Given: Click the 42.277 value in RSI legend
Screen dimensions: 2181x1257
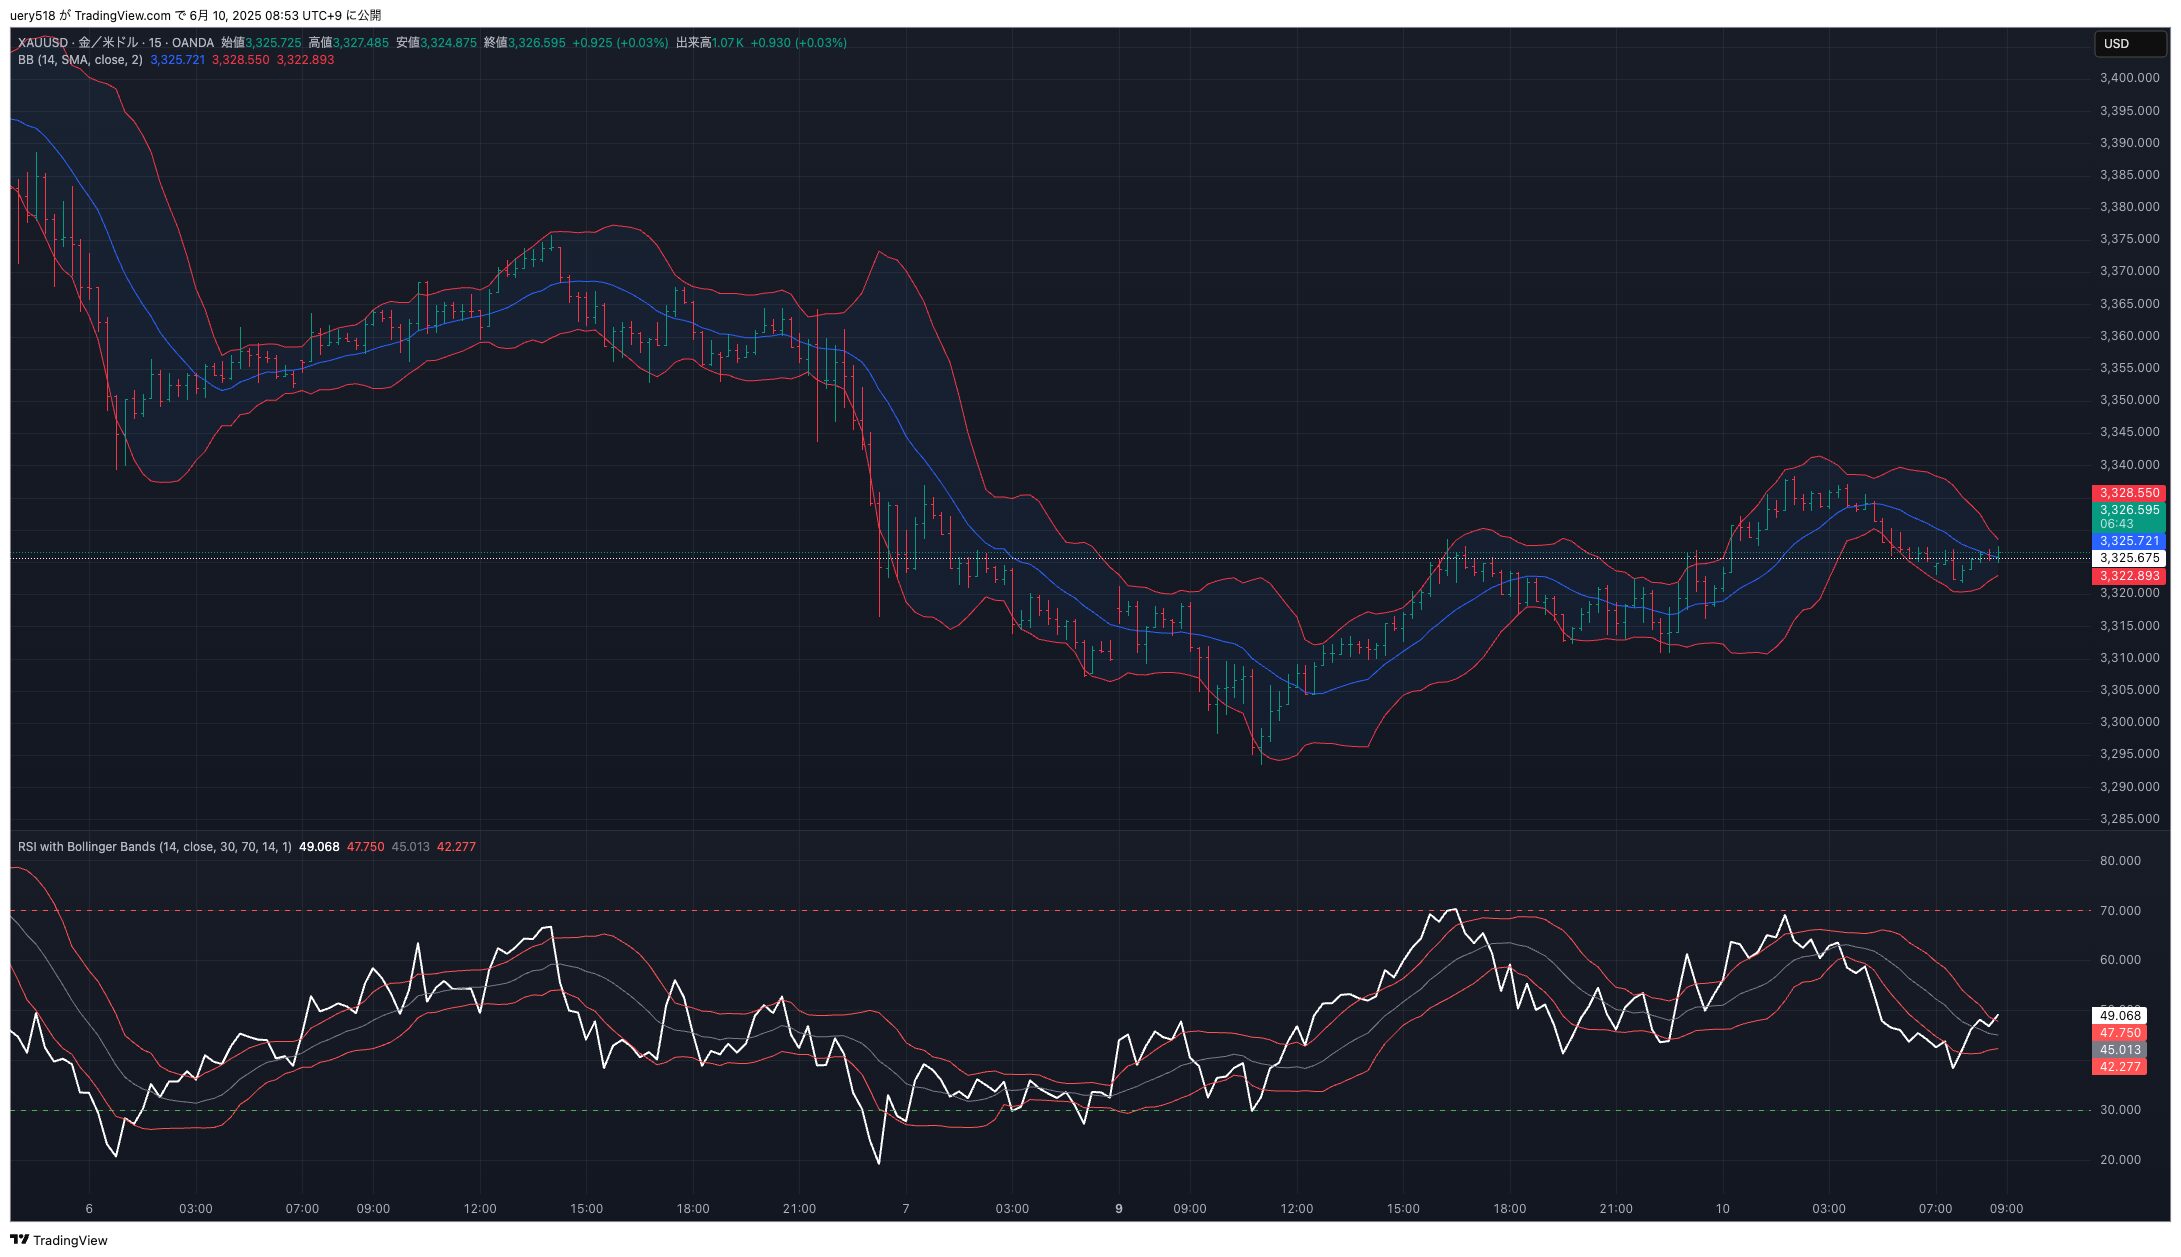Looking at the screenshot, I should (x=456, y=847).
